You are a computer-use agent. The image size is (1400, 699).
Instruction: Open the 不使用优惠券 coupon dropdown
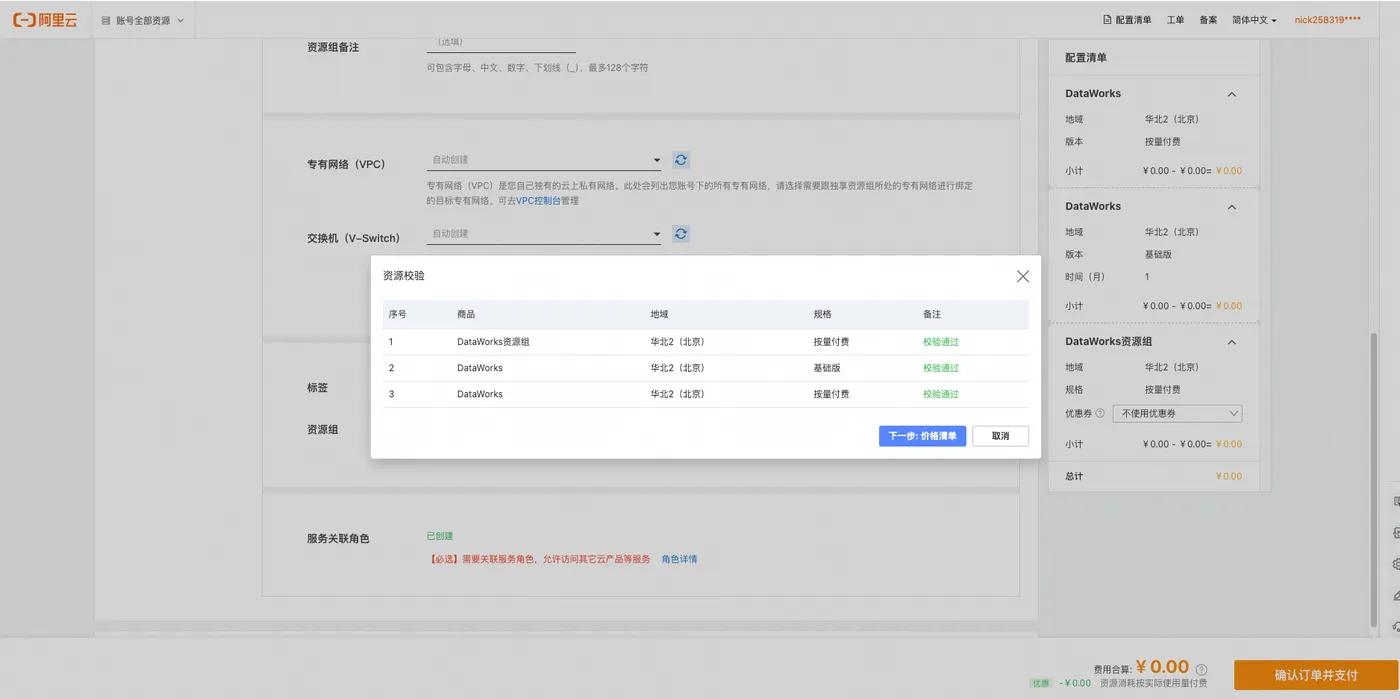pos(1177,413)
